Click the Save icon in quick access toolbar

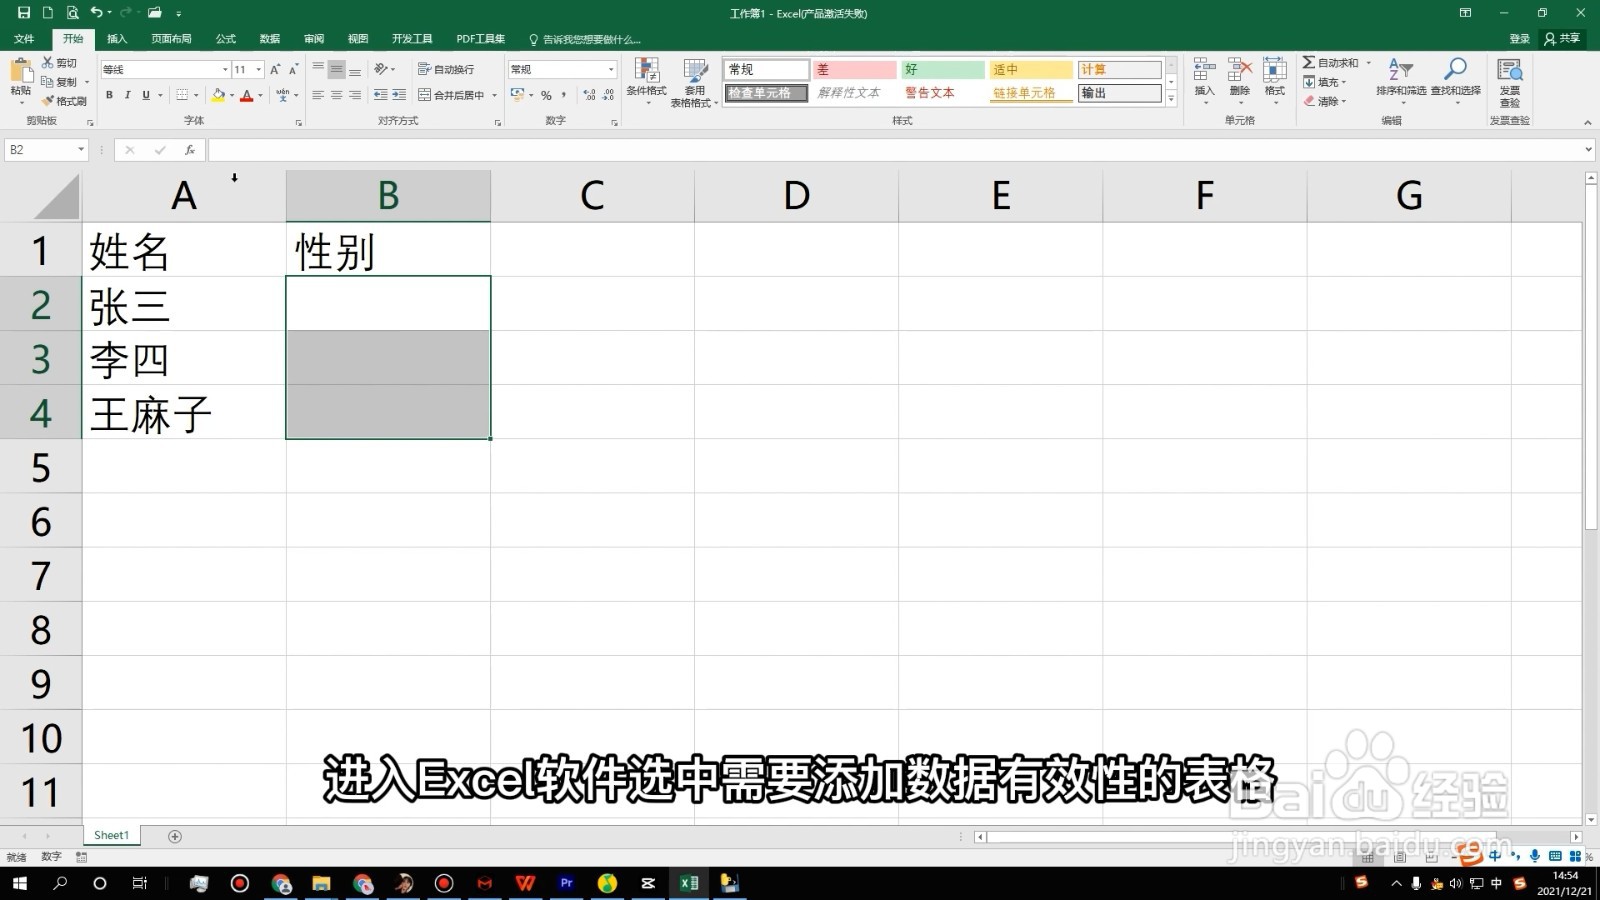24,13
